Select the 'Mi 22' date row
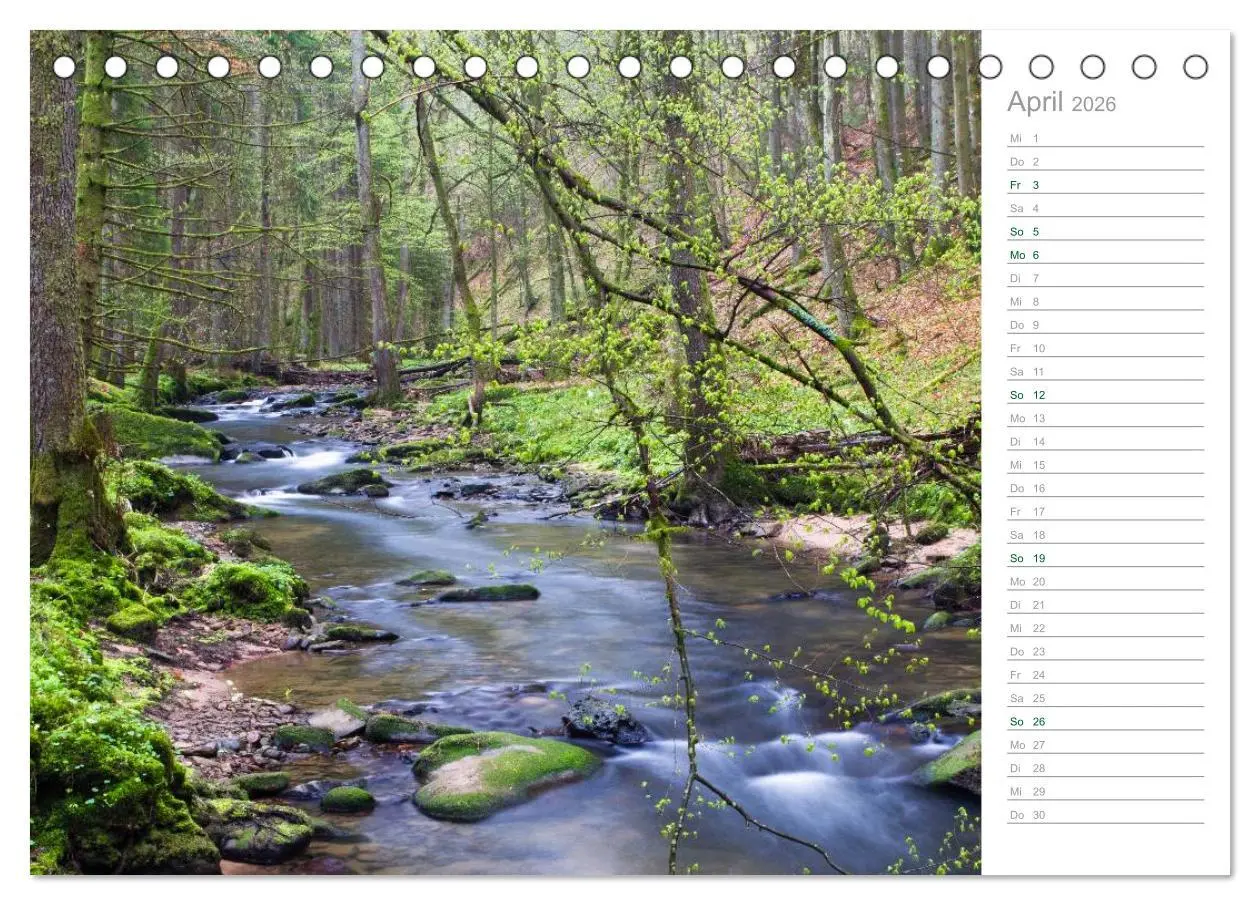 (1105, 627)
